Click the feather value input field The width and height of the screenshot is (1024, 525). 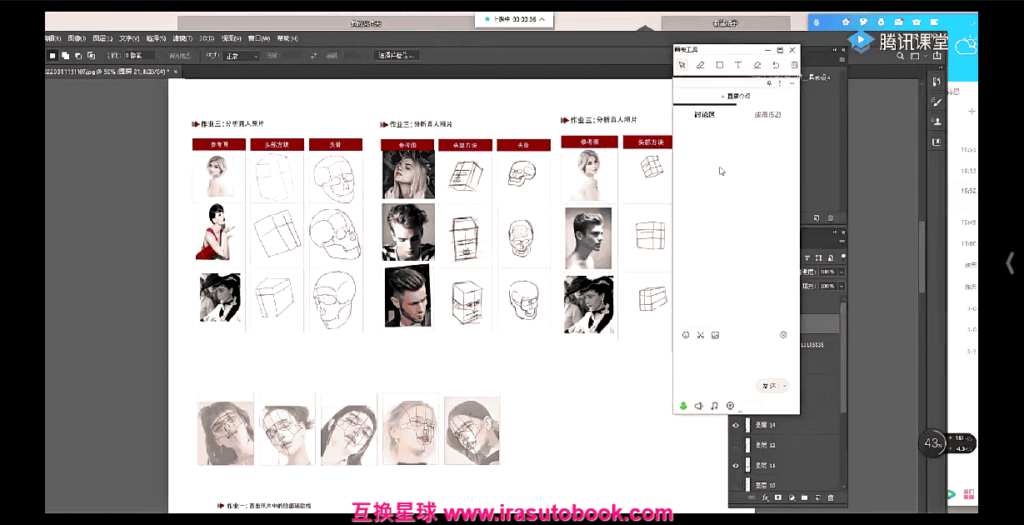coord(140,56)
